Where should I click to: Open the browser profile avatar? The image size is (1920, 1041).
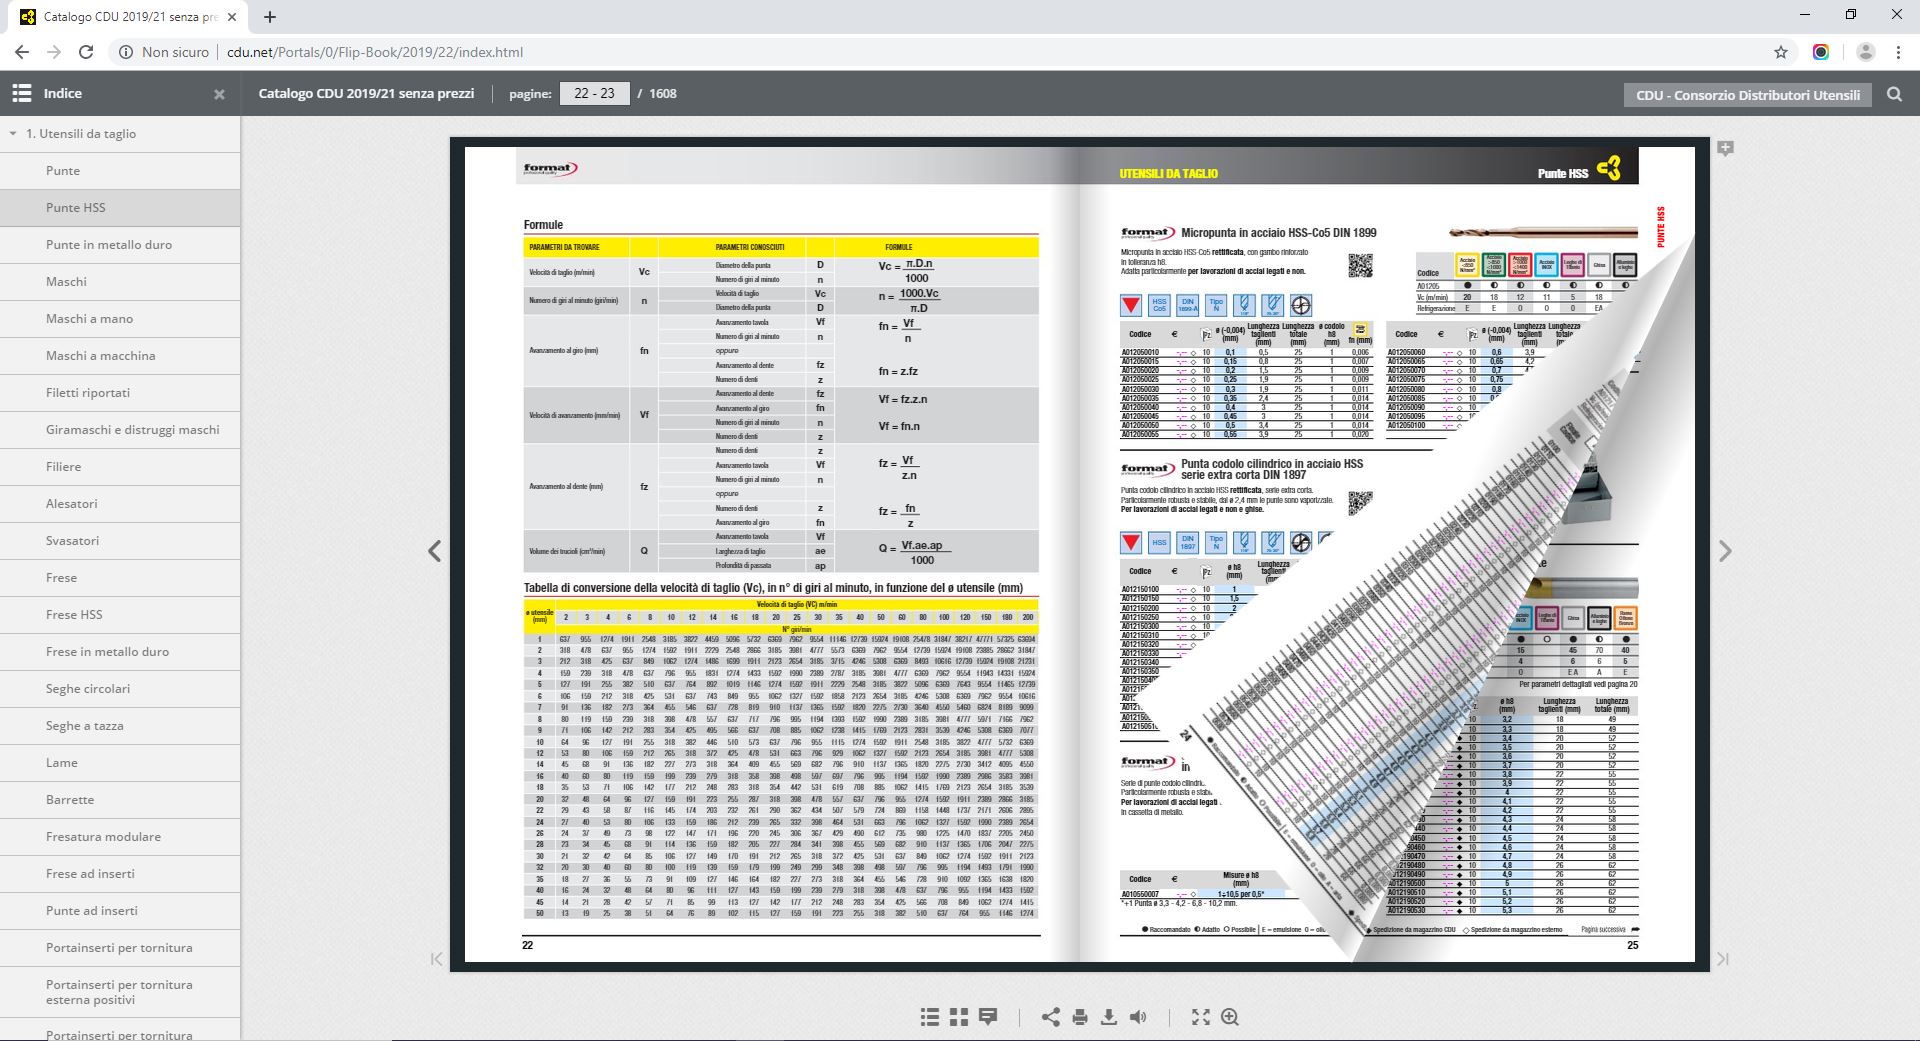coord(1865,52)
